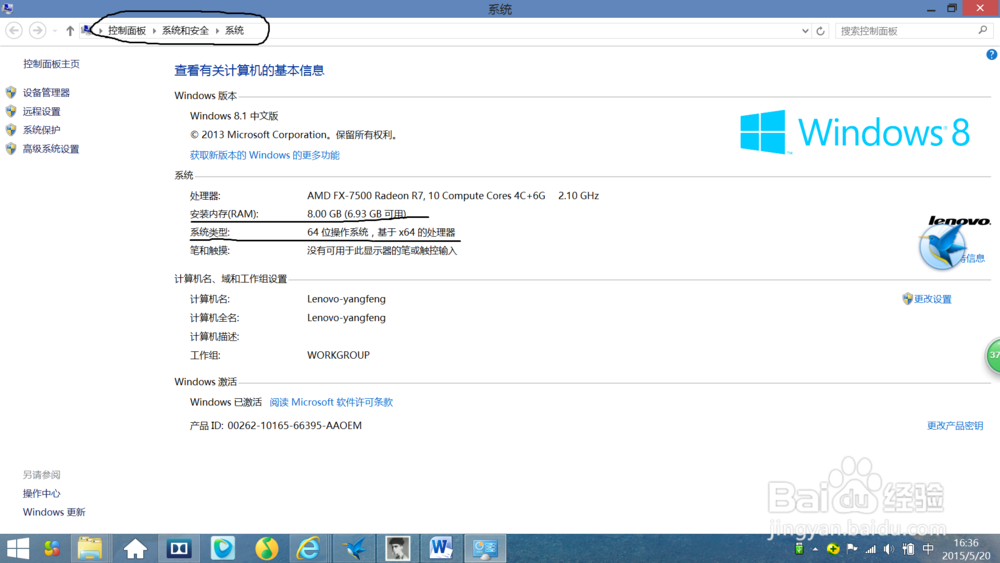Expand the chevron after 系统和安全 breadcrumb

(x=217, y=31)
